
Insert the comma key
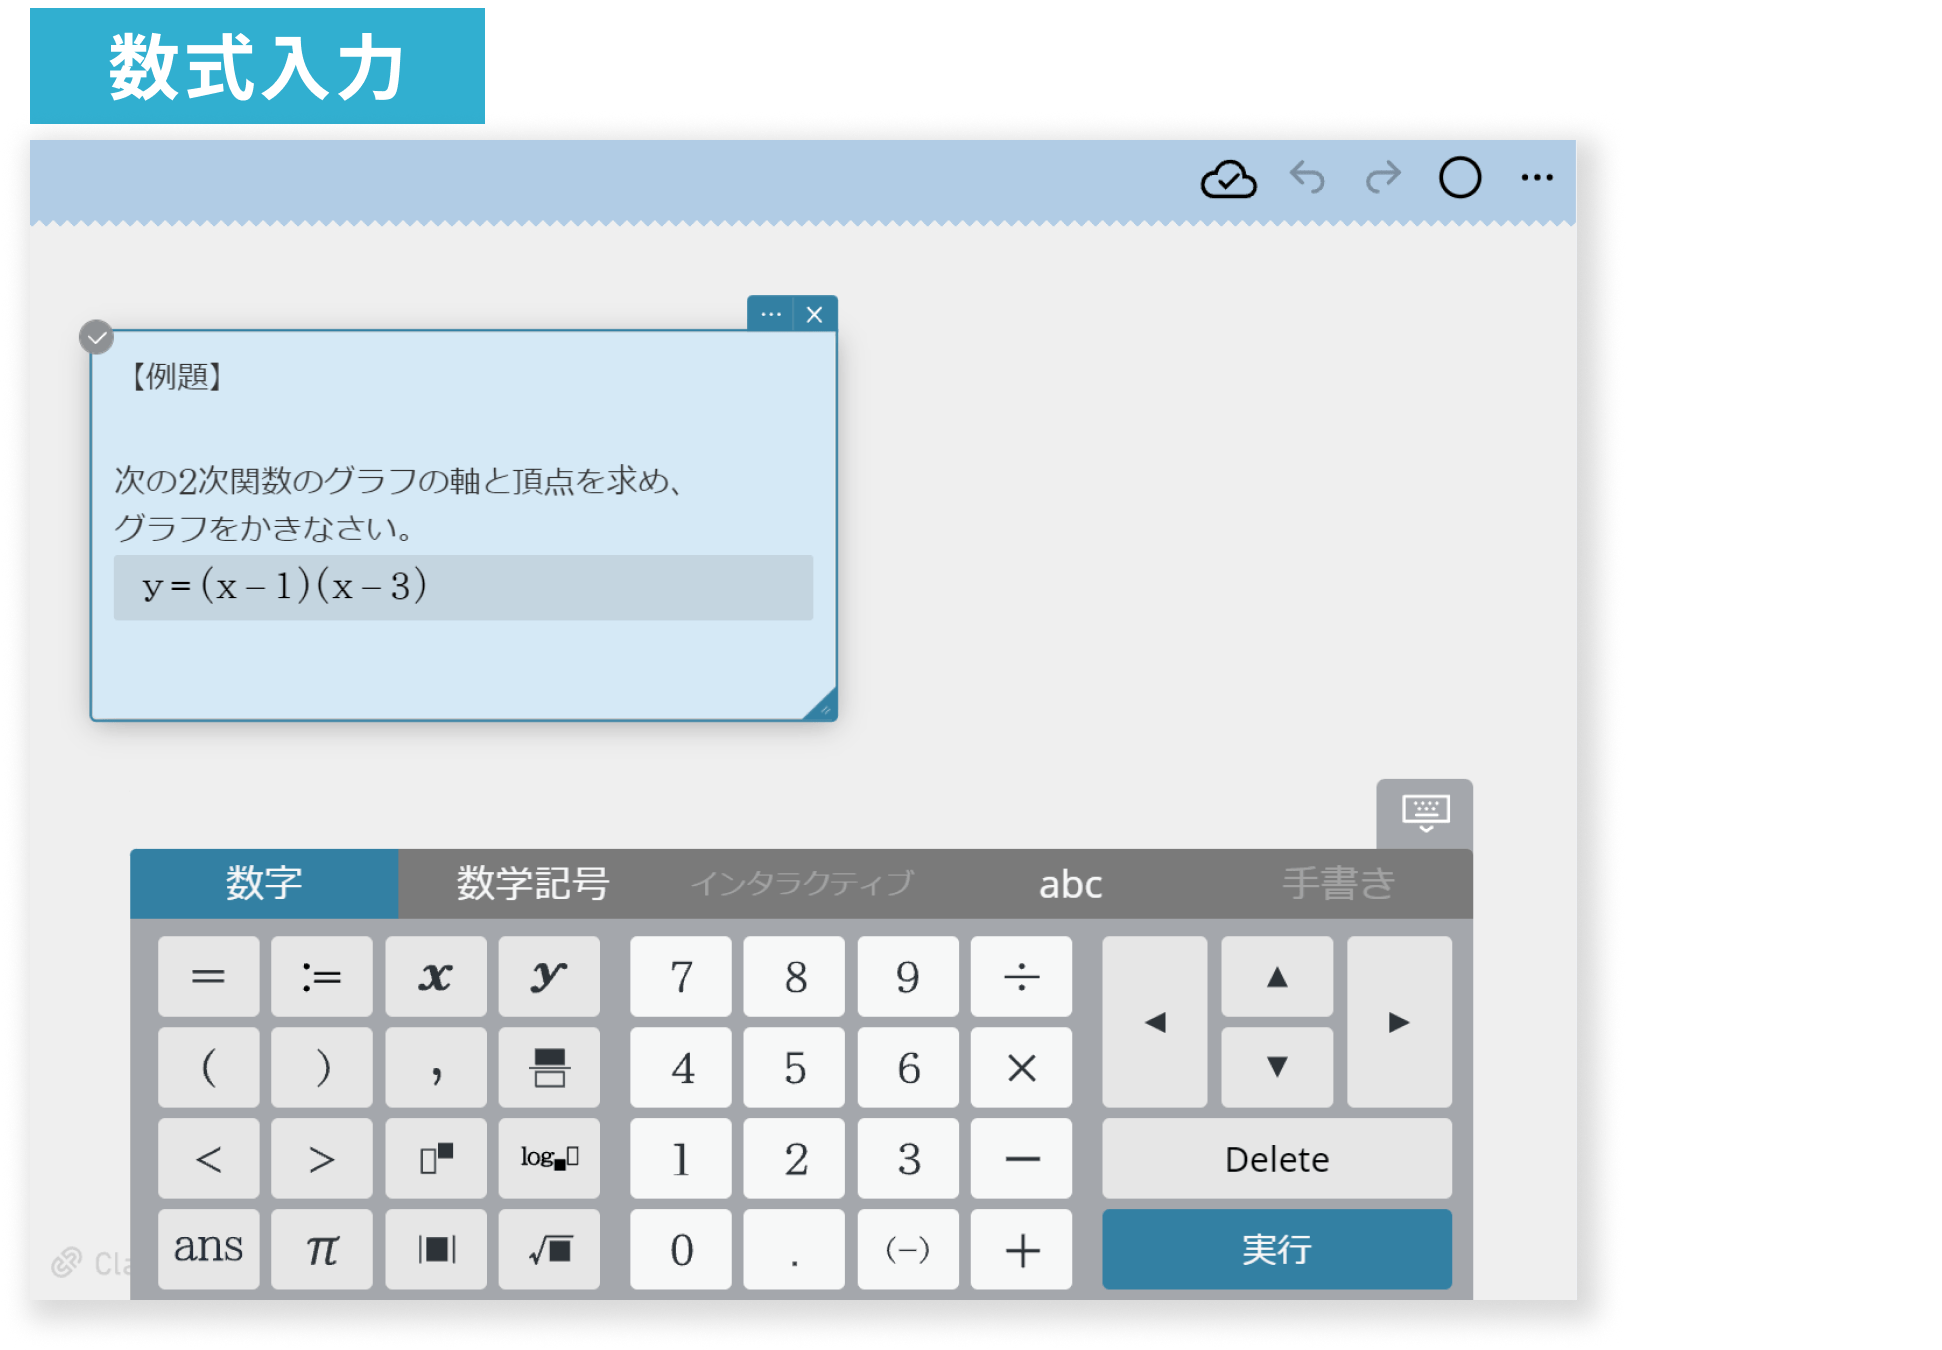436,1068
